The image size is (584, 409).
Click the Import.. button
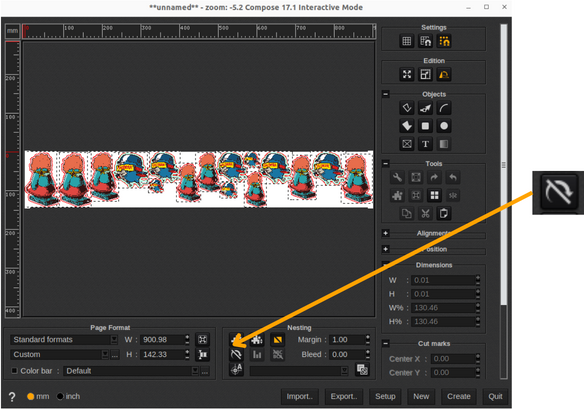coord(299,396)
